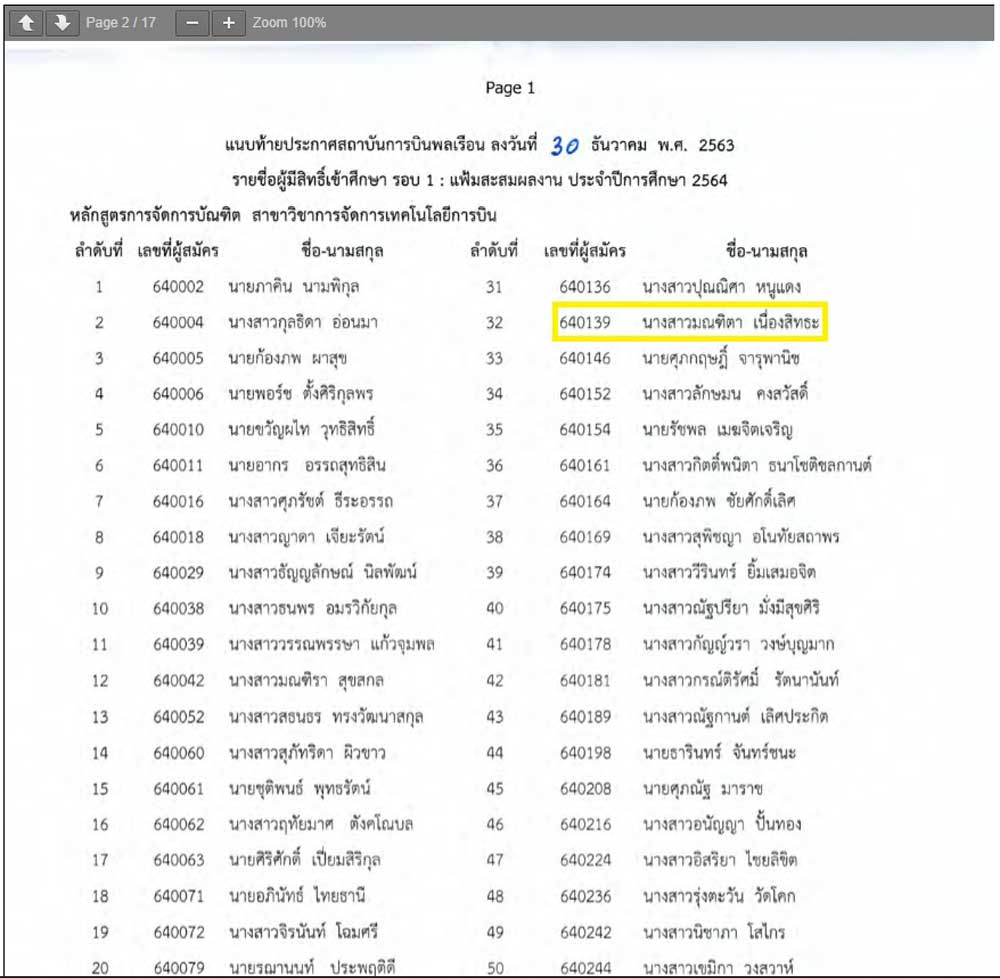Click applicant number 640079 in row 20
Image resolution: width=1000 pixels, height=978 pixels.
click(x=179, y=967)
